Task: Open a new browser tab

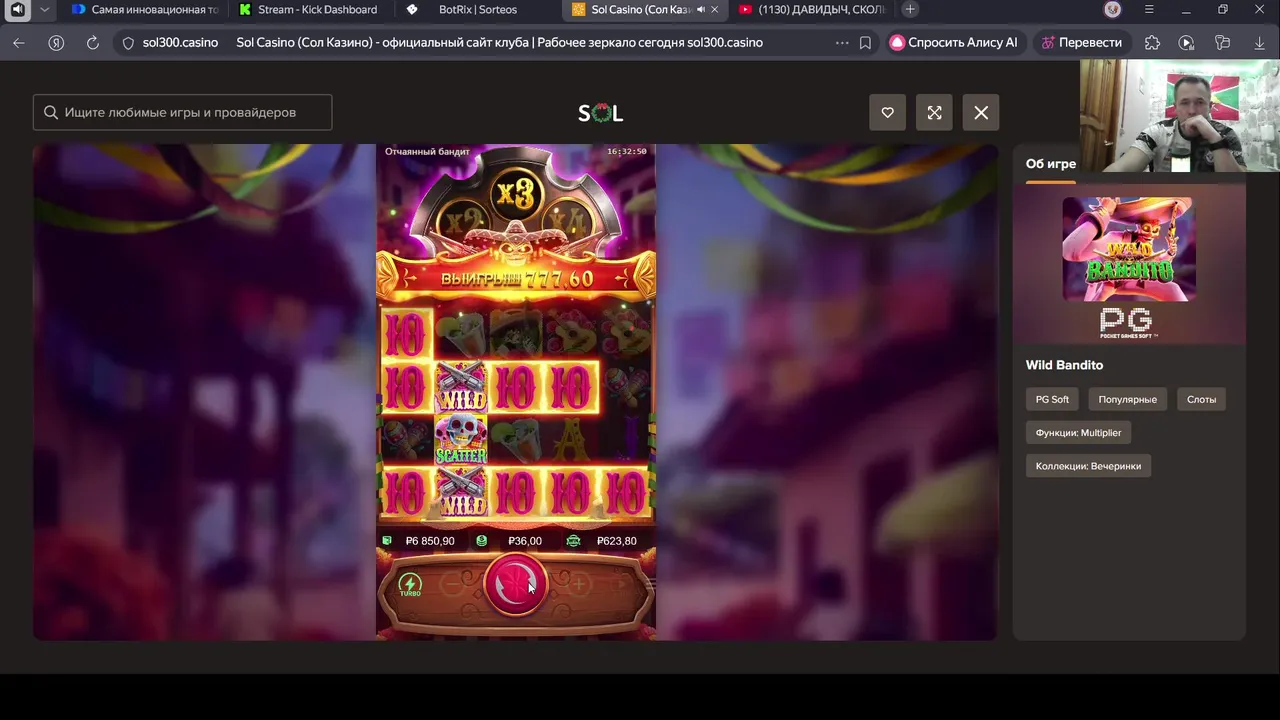Action: point(910,10)
